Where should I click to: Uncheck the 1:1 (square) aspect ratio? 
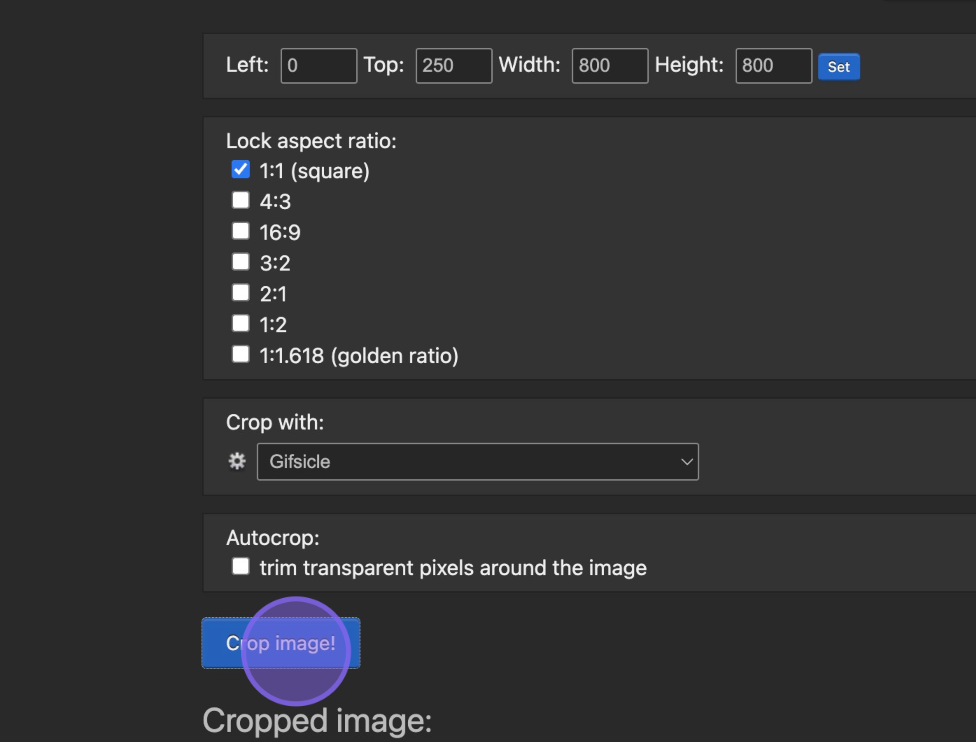(240, 169)
